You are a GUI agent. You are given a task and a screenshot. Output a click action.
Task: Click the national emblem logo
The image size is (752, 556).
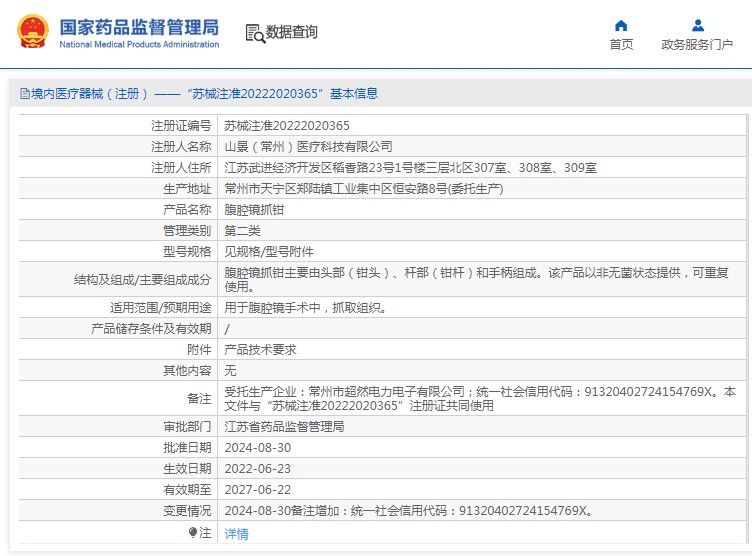pyautogui.click(x=33, y=31)
